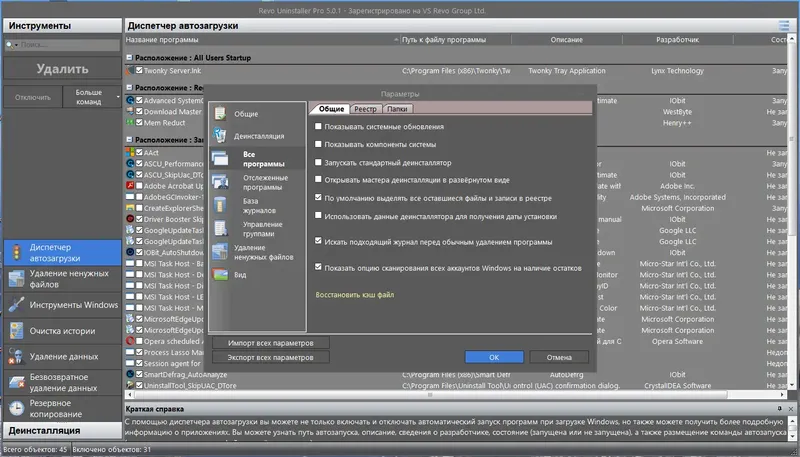Click the Twonky Server.lnk icon
800x457 pixels.
click(130, 70)
